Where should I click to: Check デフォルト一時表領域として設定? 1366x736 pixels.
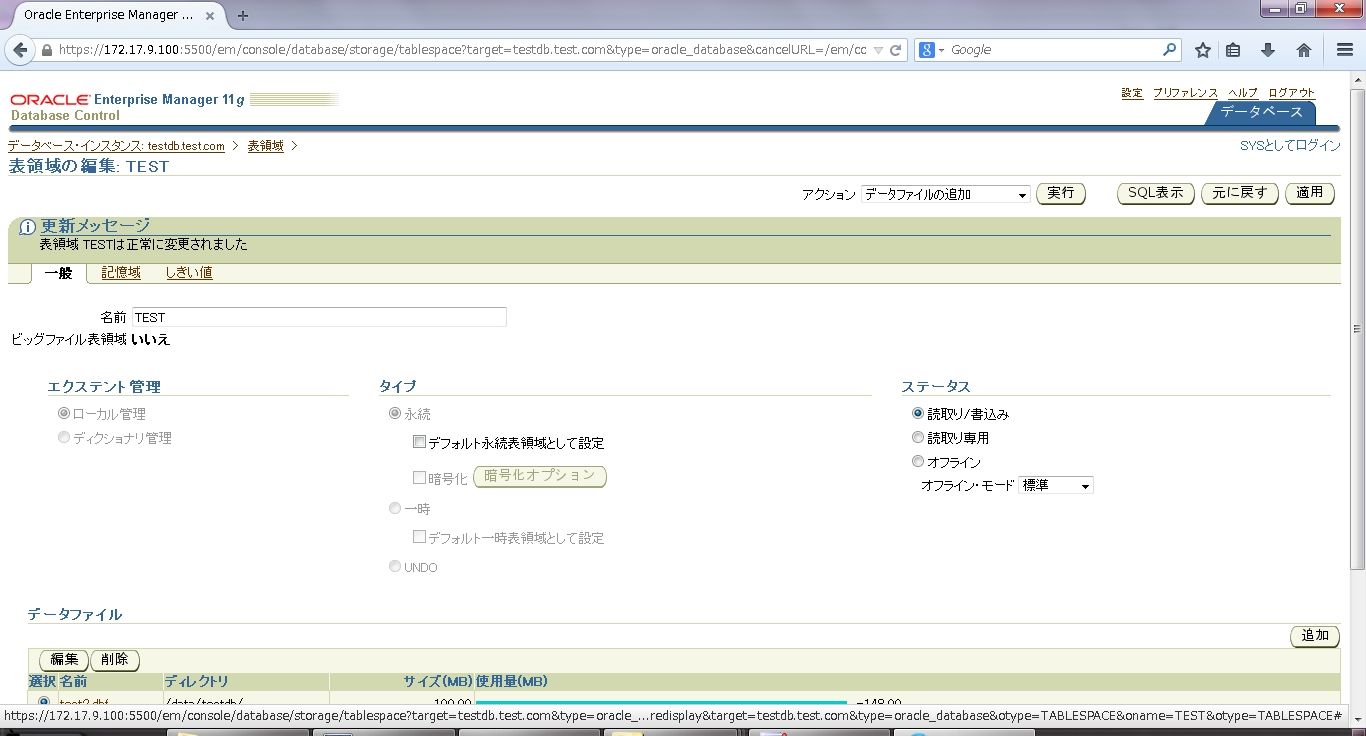click(420, 537)
